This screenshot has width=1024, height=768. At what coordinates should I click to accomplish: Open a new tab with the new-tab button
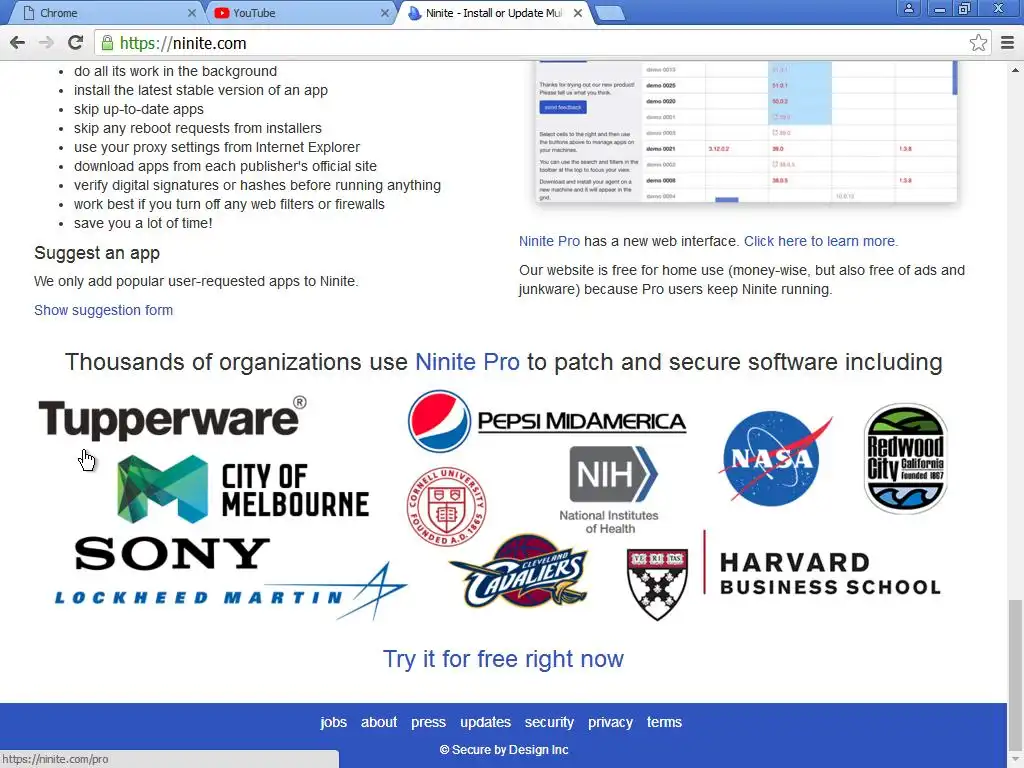[x=610, y=13]
